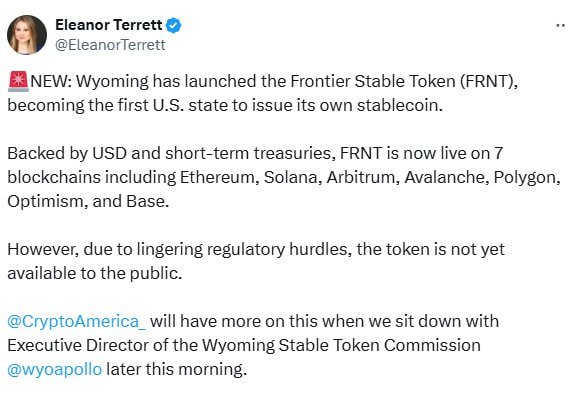Follow the @wyoapollo mention link
This screenshot has height=394, width=568.
(x=55, y=370)
